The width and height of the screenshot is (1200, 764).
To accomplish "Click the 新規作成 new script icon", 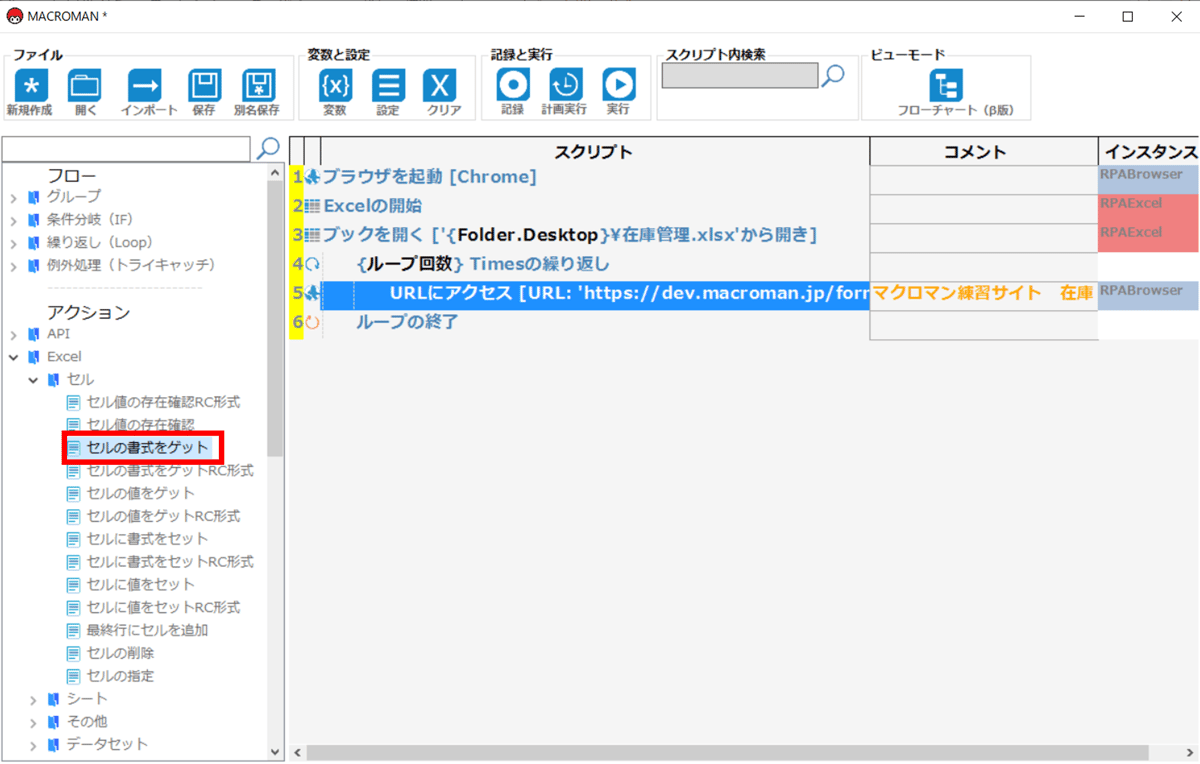I will (x=31, y=86).
